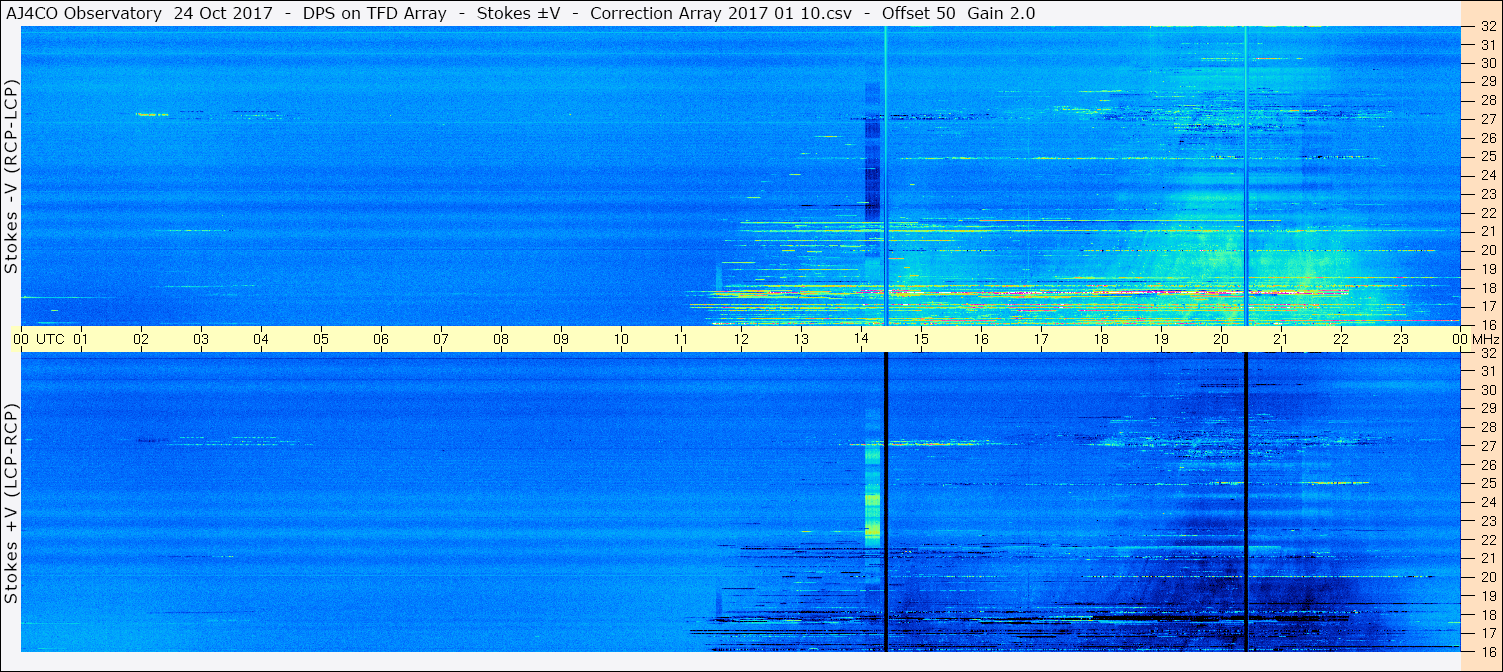Viewport: 1503px width, 672px height.
Task: Click 23 MHz label in Stokes +V panel
Action: (x=1488, y=521)
